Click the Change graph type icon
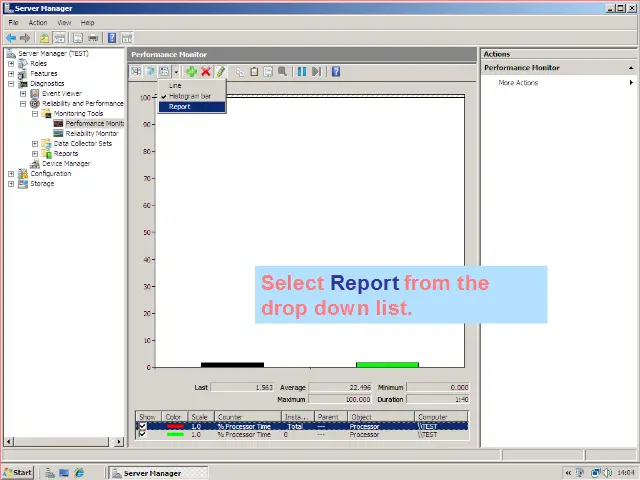Image resolution: width=640 pixels, height=480 pixels. pyautogui.click(x=164, y=72)
